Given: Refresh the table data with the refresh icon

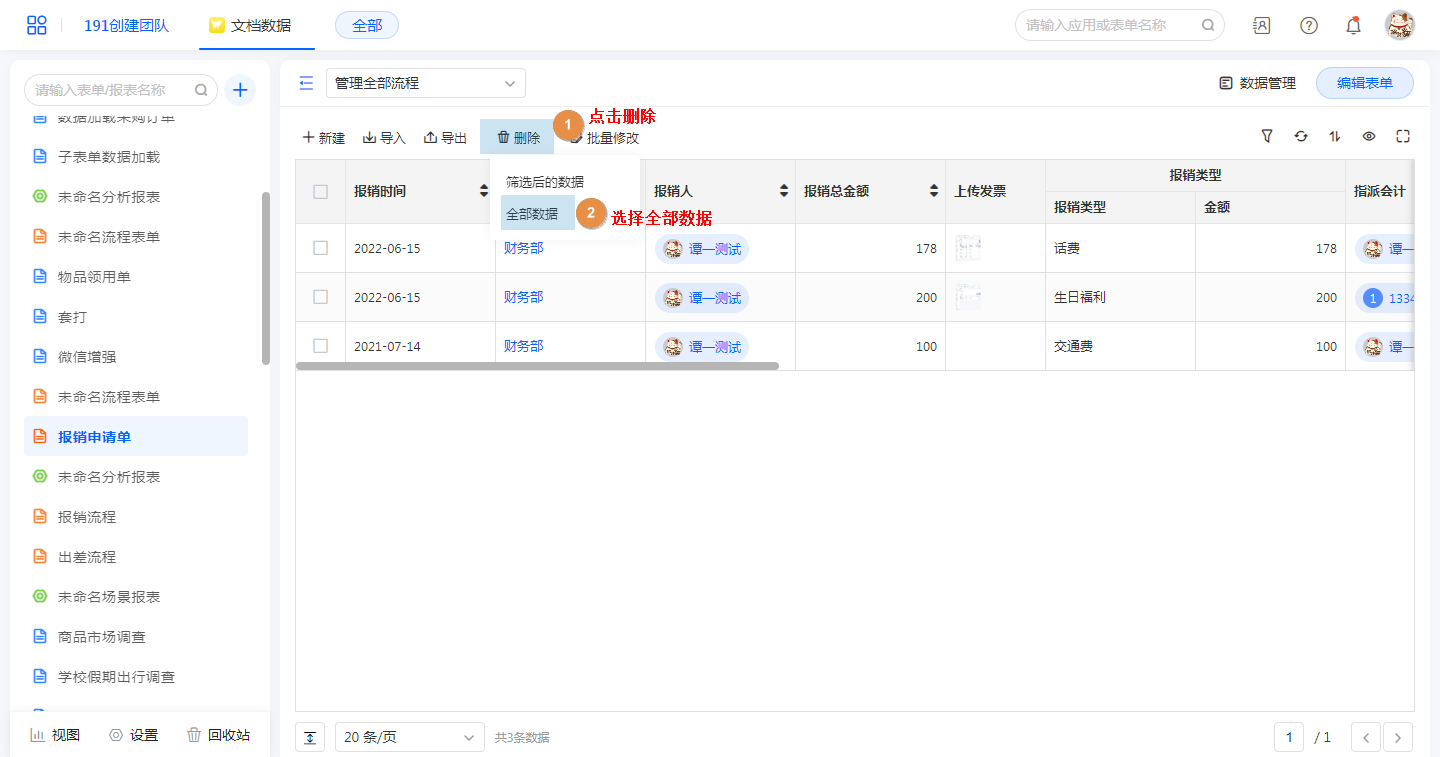Looking at the screenshot, I should [x=1301, y=136].
